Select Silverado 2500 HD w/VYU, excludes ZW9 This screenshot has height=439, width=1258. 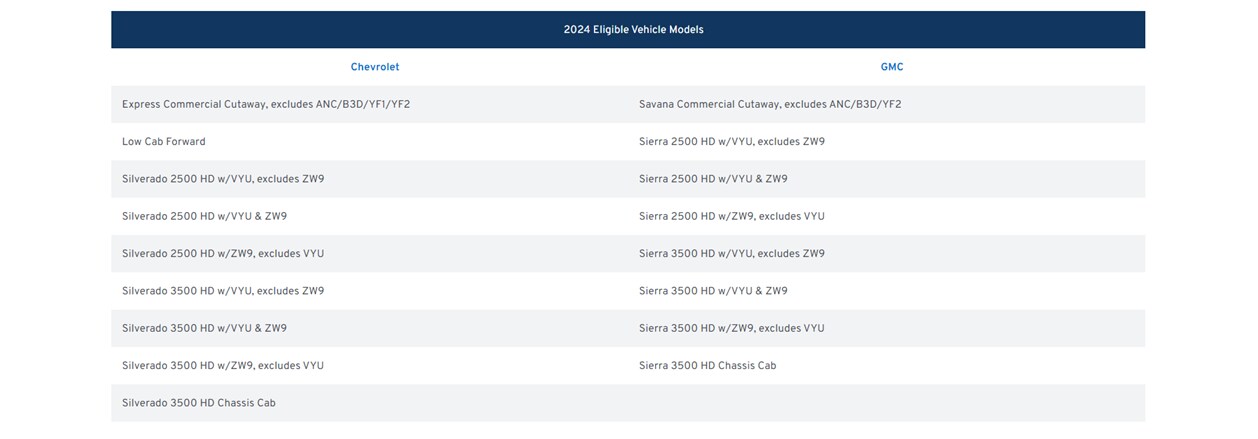(223, 179)
